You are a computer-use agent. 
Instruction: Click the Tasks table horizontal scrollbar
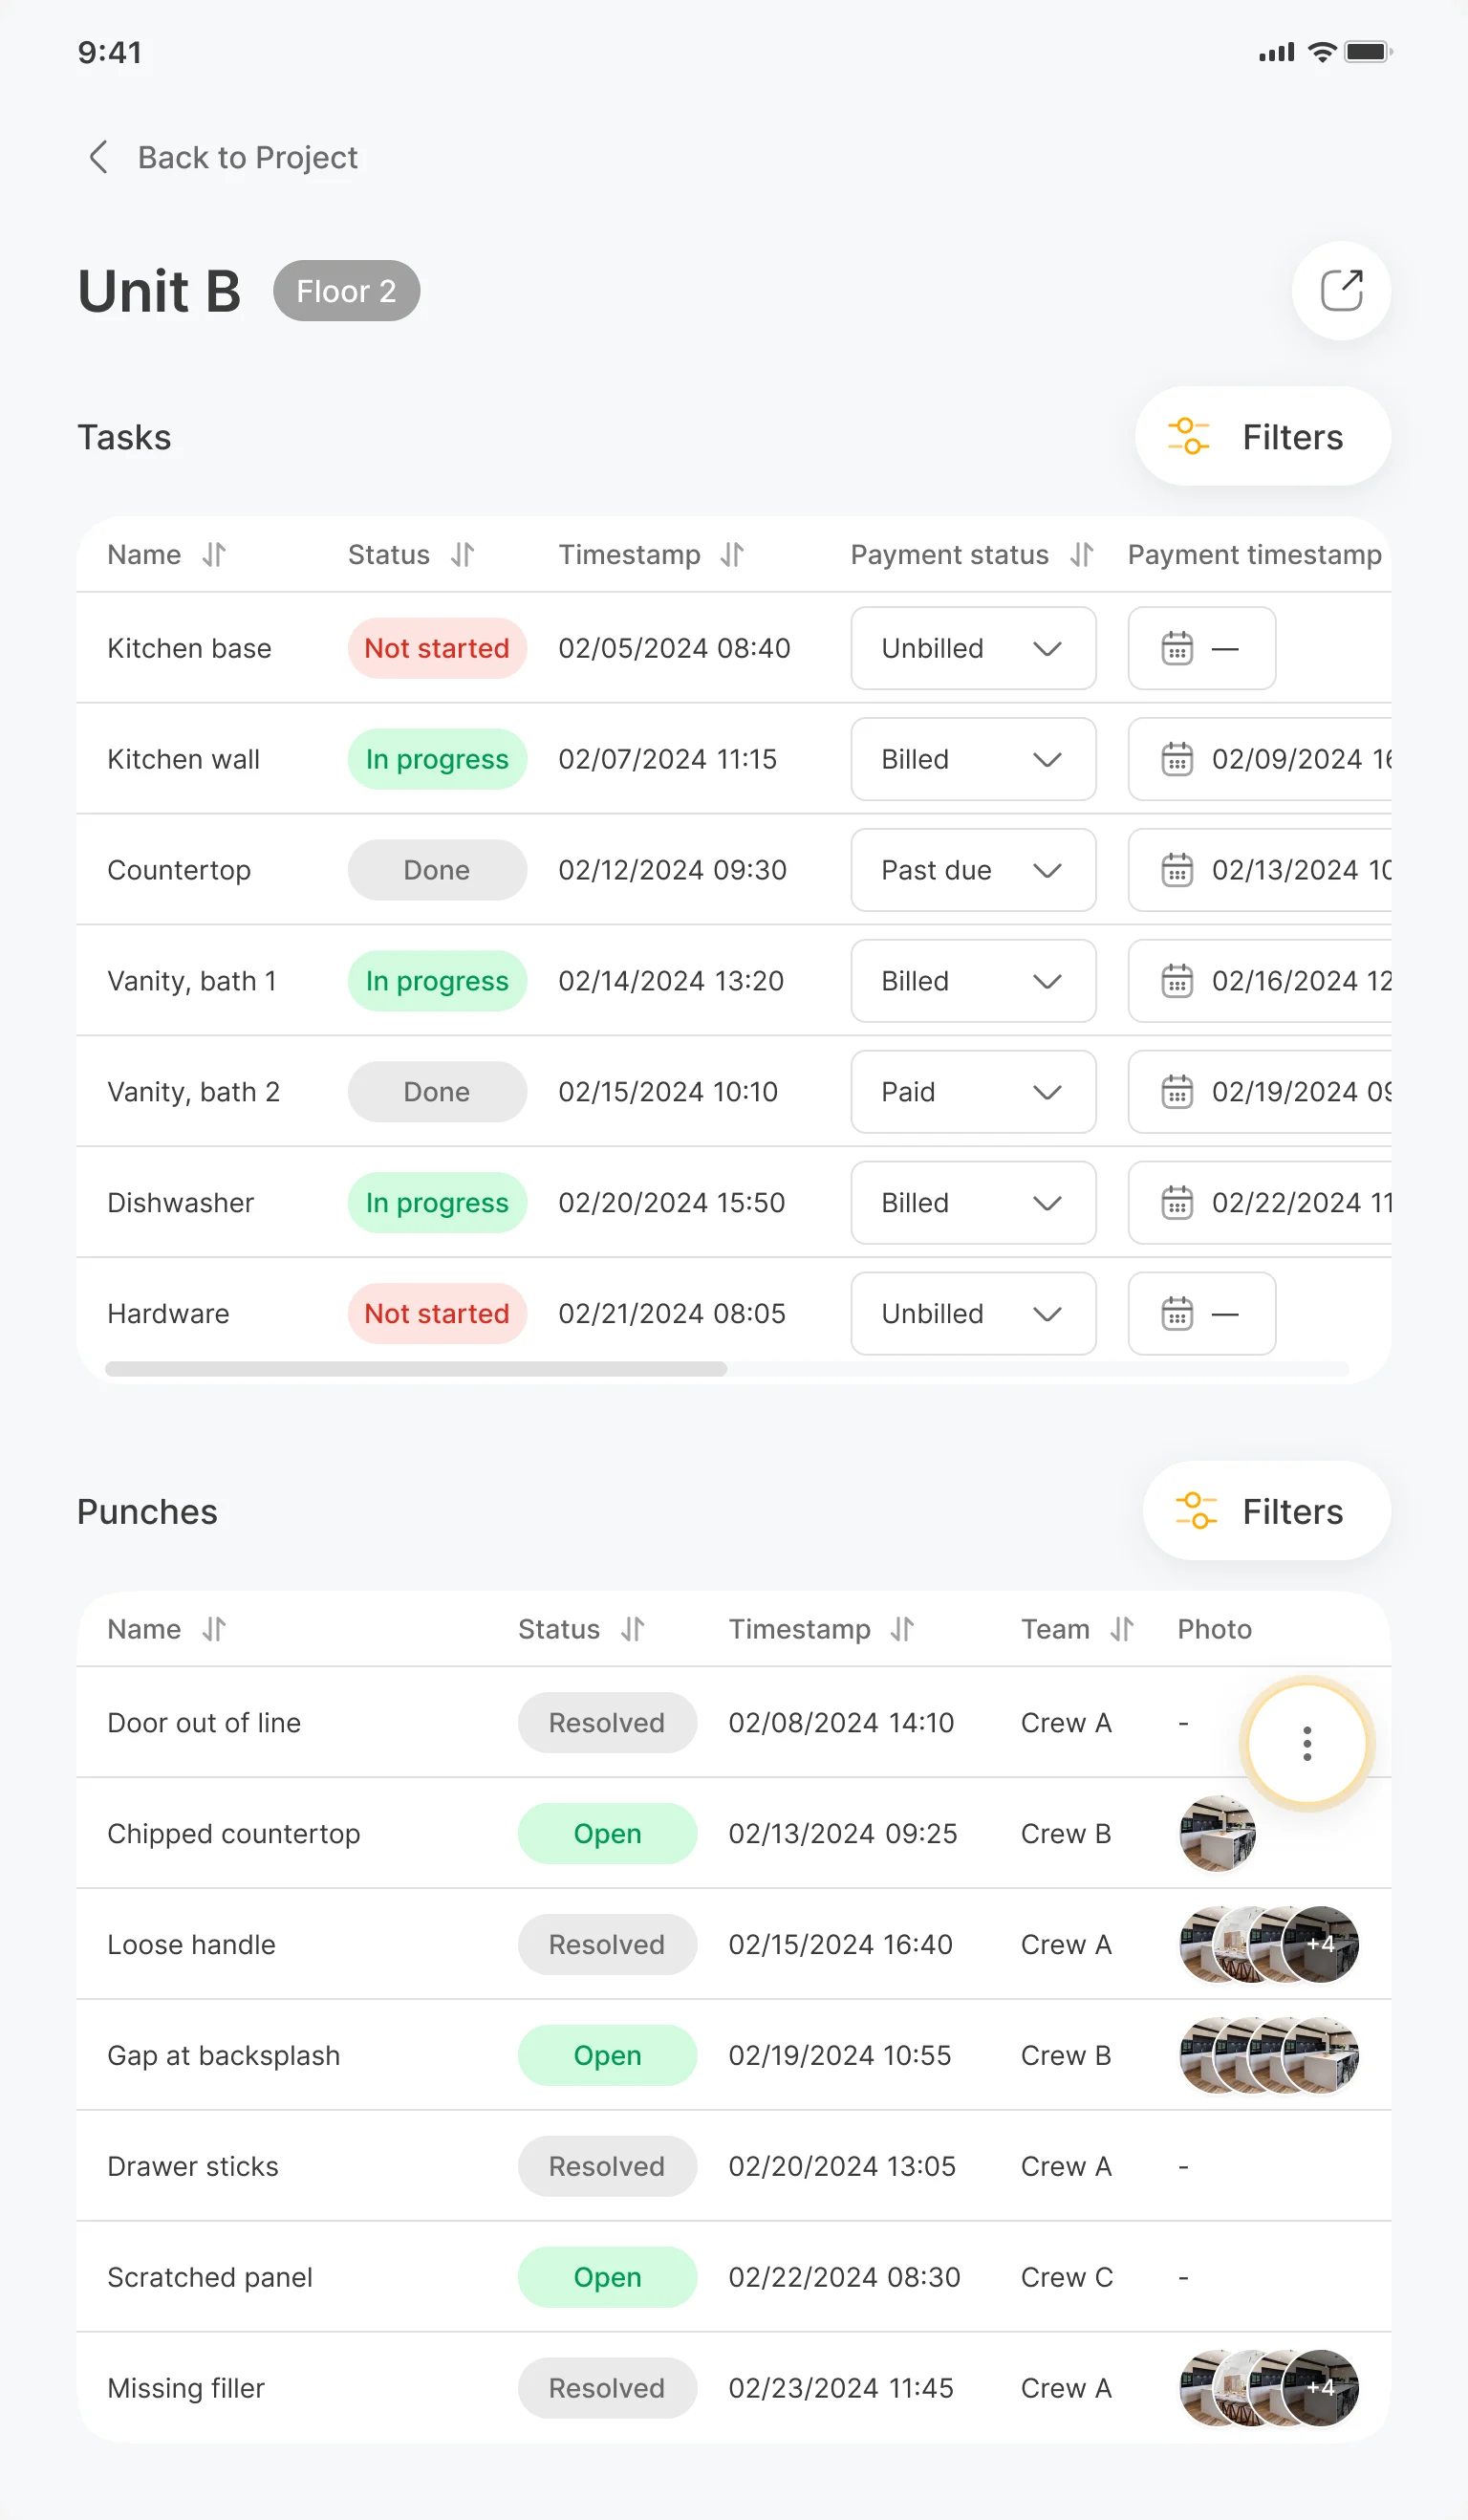416,1369
